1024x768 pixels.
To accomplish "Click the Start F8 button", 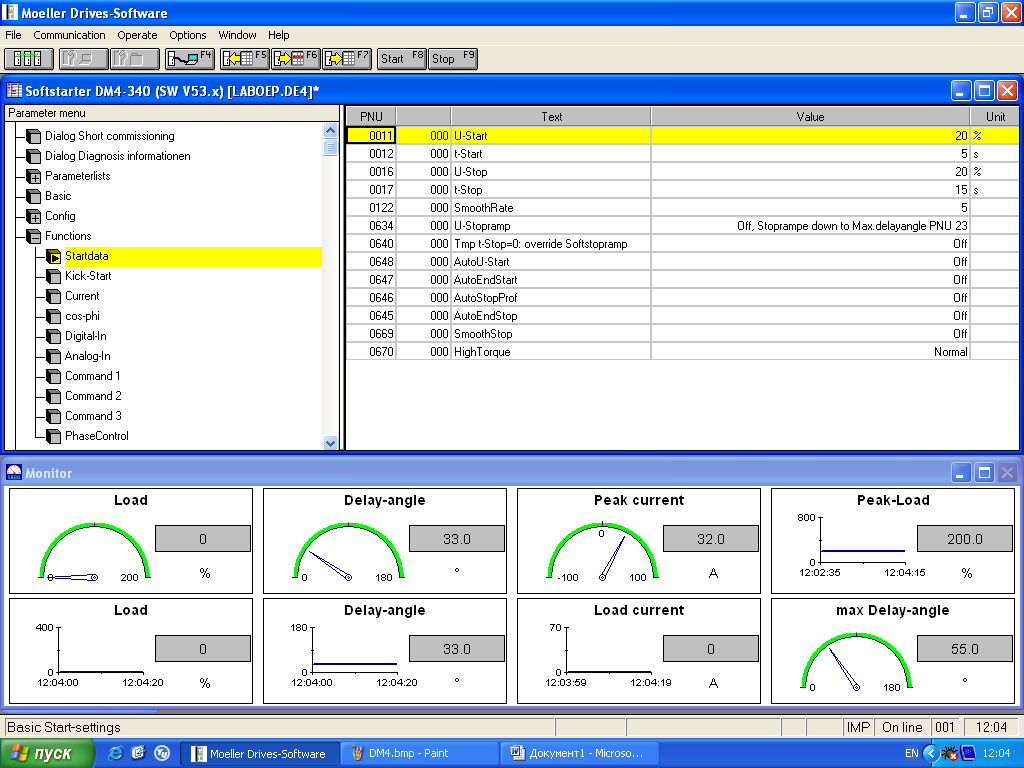I will [x=402, y=59].
